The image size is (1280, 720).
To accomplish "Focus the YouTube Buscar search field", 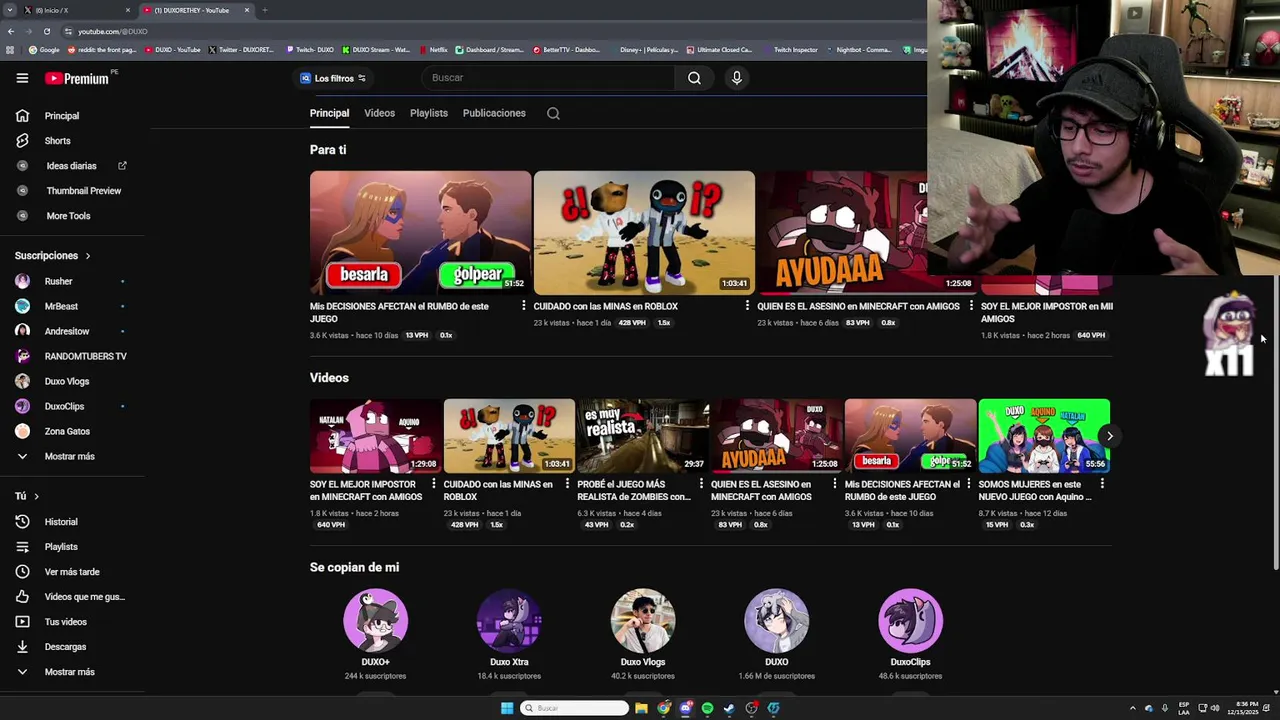I will coord(550,78).
